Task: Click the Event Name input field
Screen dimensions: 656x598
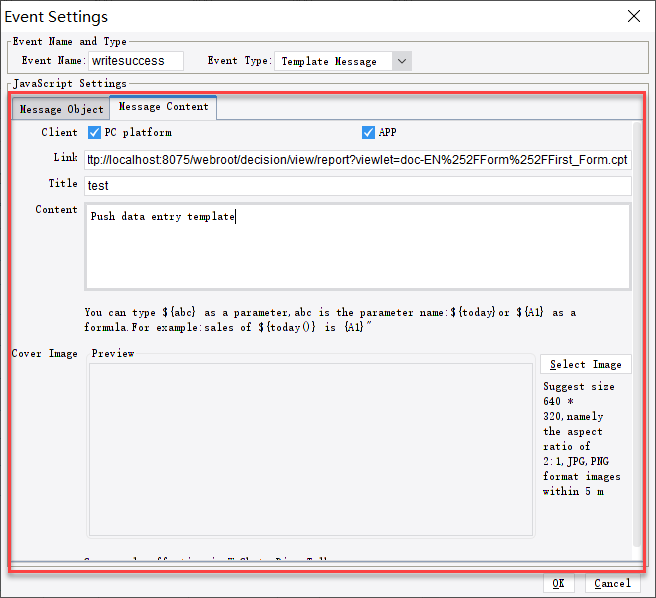Action: pyautogui.click(x=136, y=61)
